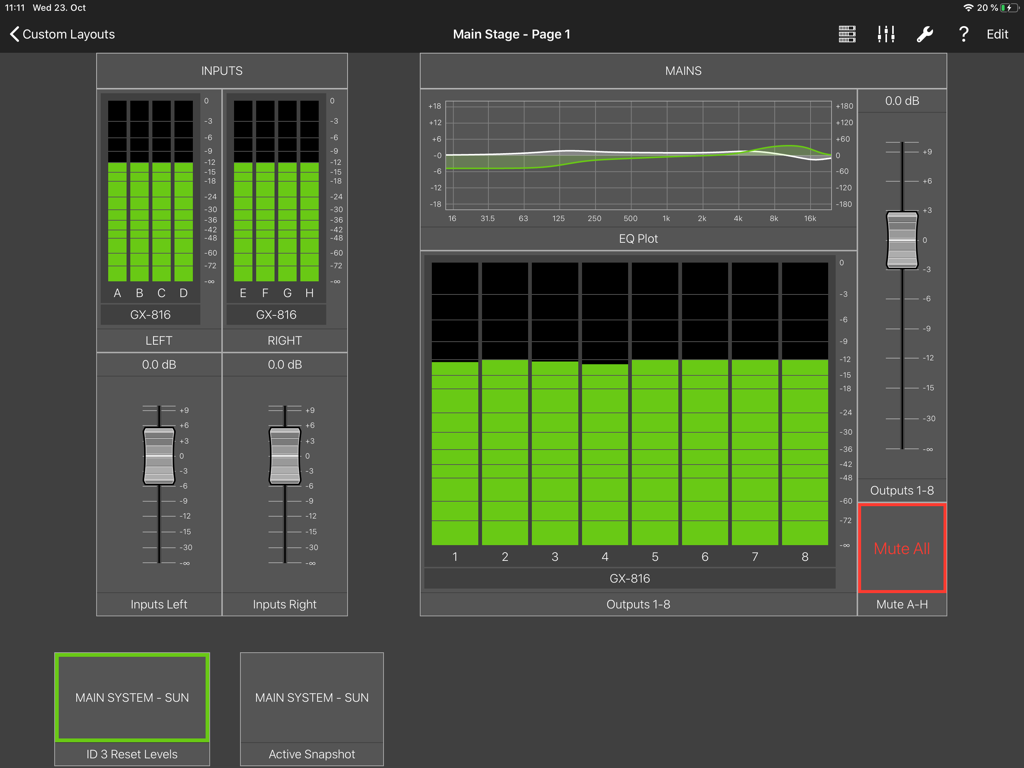
Task: Click the INPUTS panel header
Action: point(221,70)
